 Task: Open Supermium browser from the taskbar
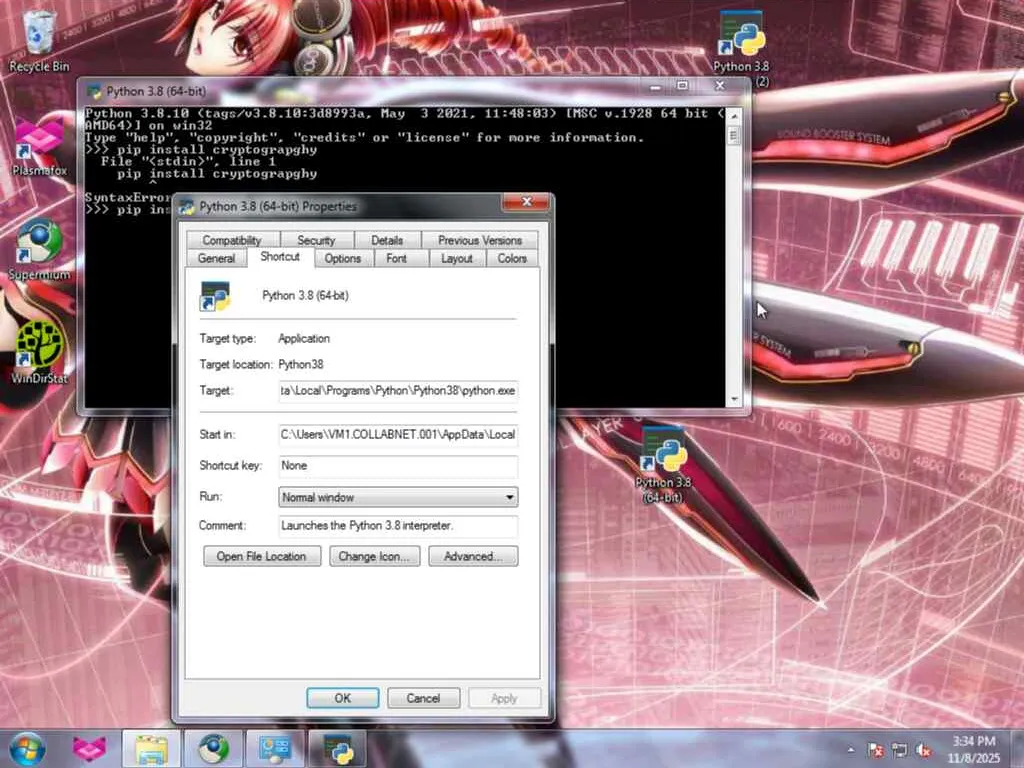click(213, 749)
